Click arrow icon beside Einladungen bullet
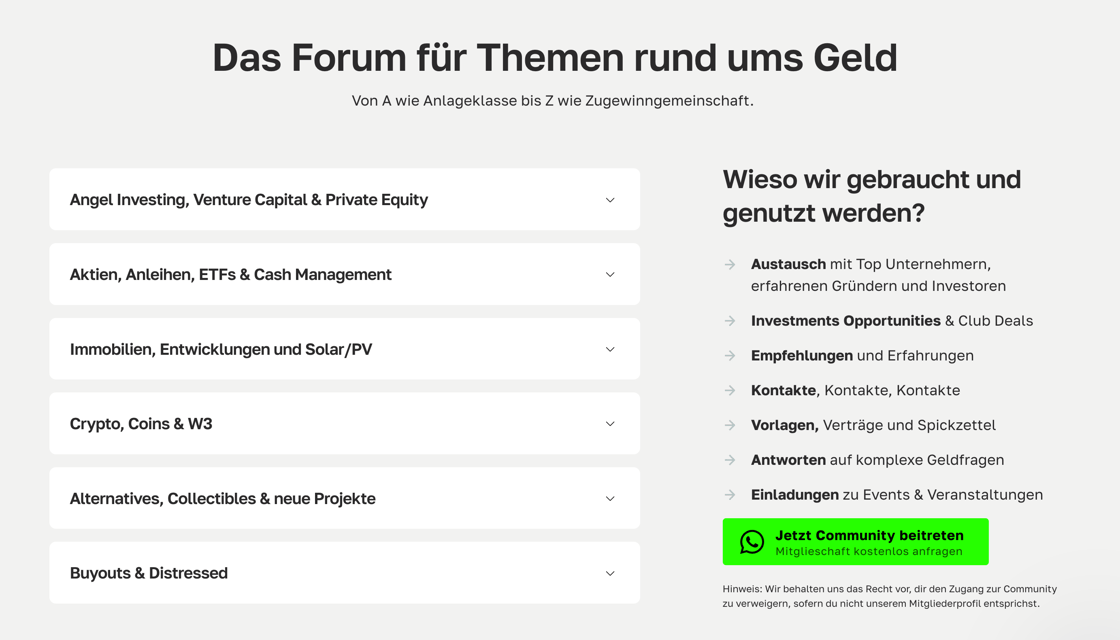1120x640 pixels. click(730, 495)
